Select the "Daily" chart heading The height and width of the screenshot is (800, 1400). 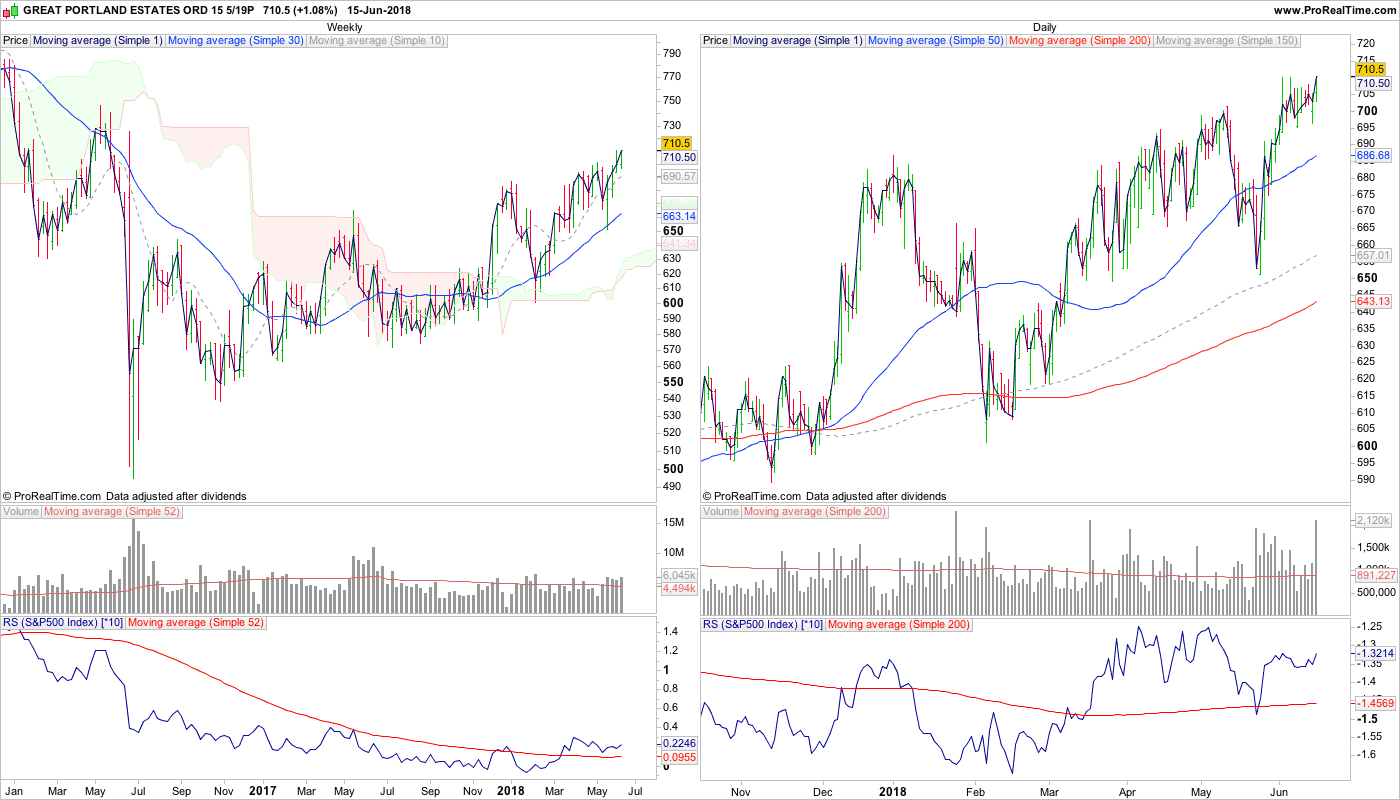(1045, 27)
